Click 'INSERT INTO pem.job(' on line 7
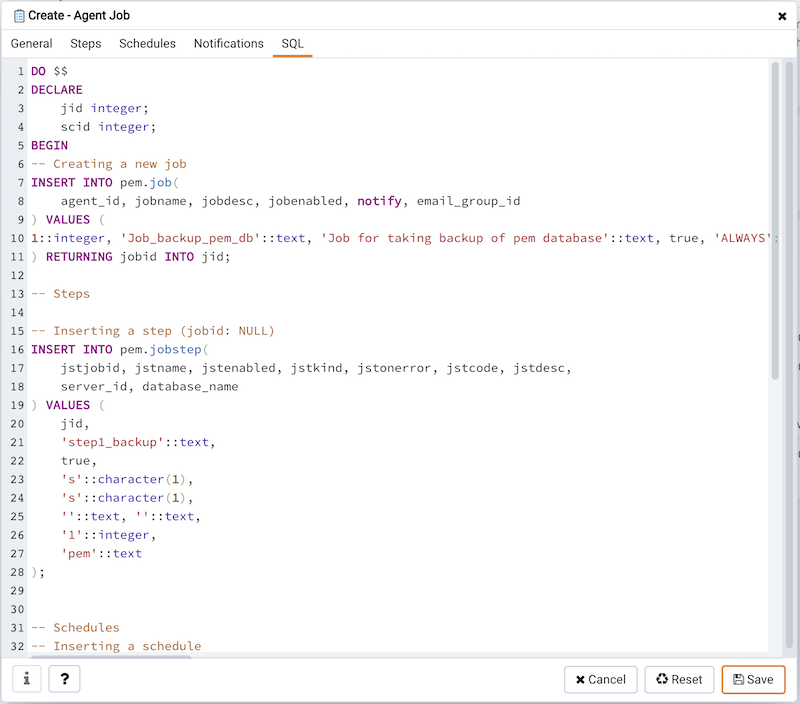This screenshot has height=704, width=800. 105,182
